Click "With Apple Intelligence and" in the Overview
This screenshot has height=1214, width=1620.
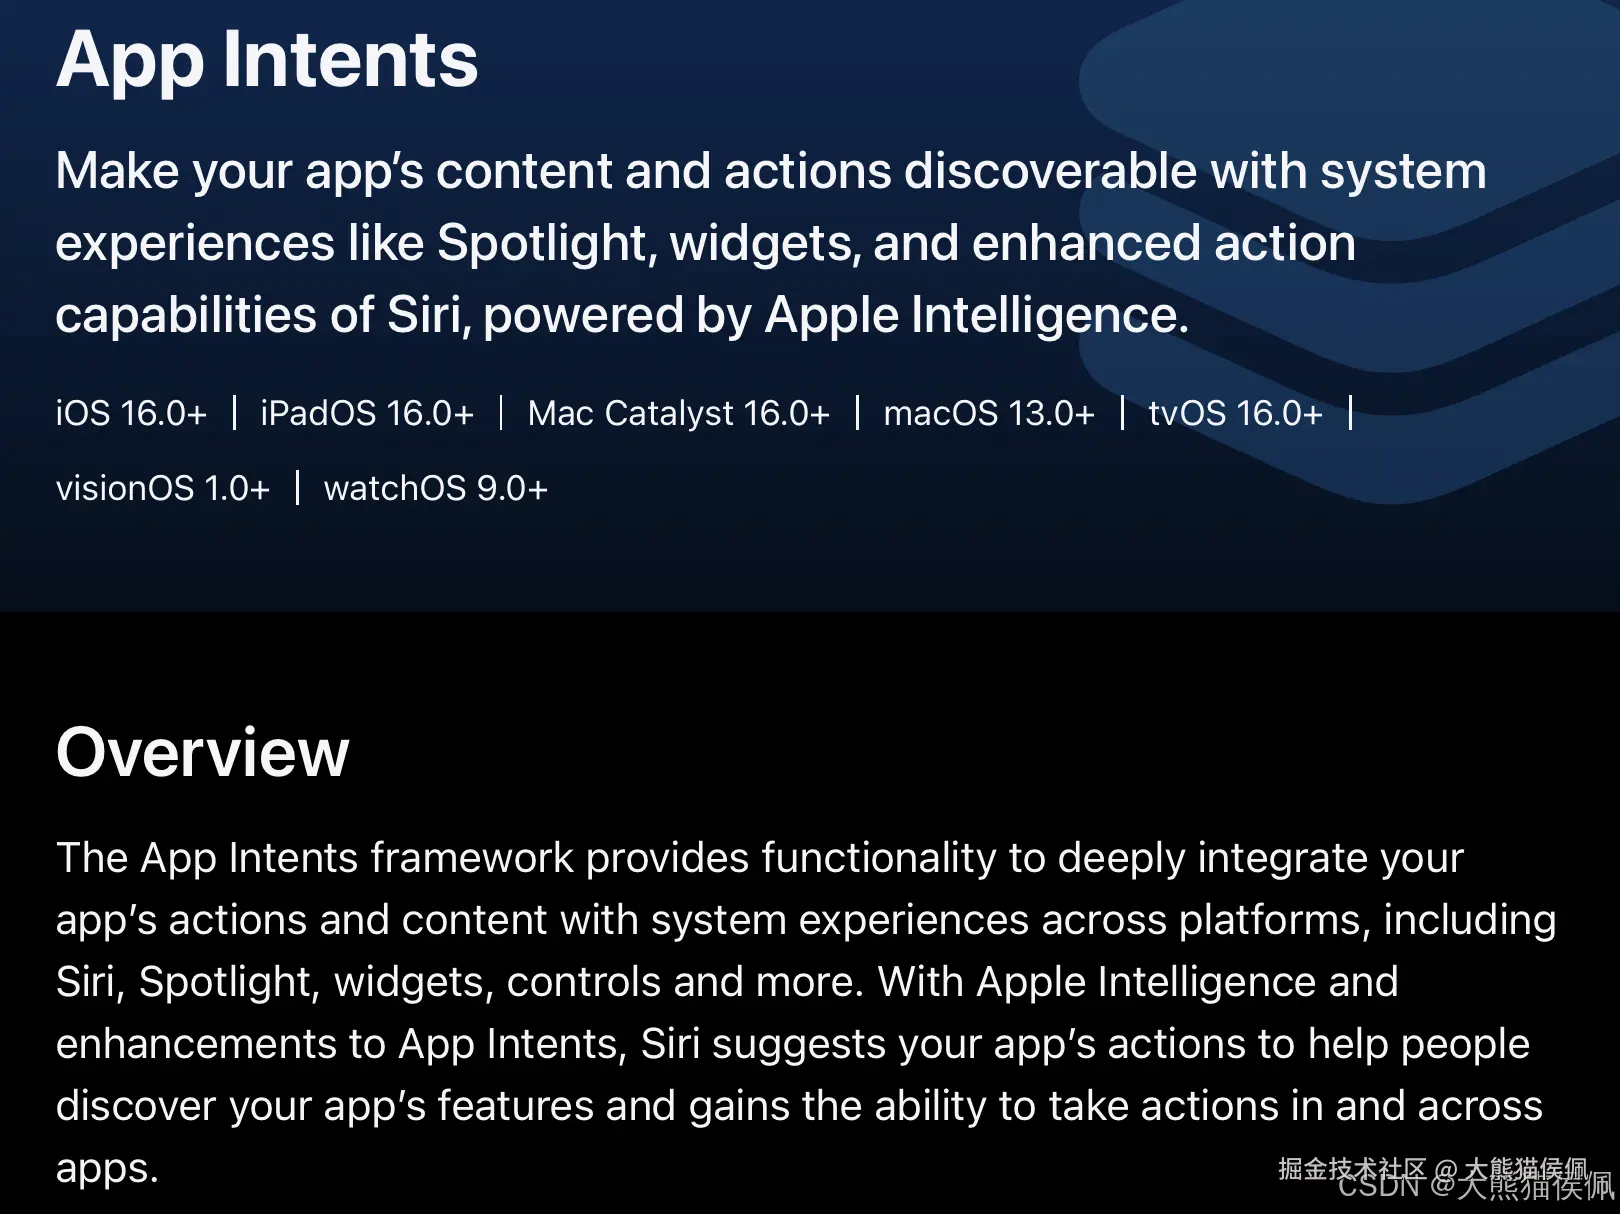coord(1137,982)
